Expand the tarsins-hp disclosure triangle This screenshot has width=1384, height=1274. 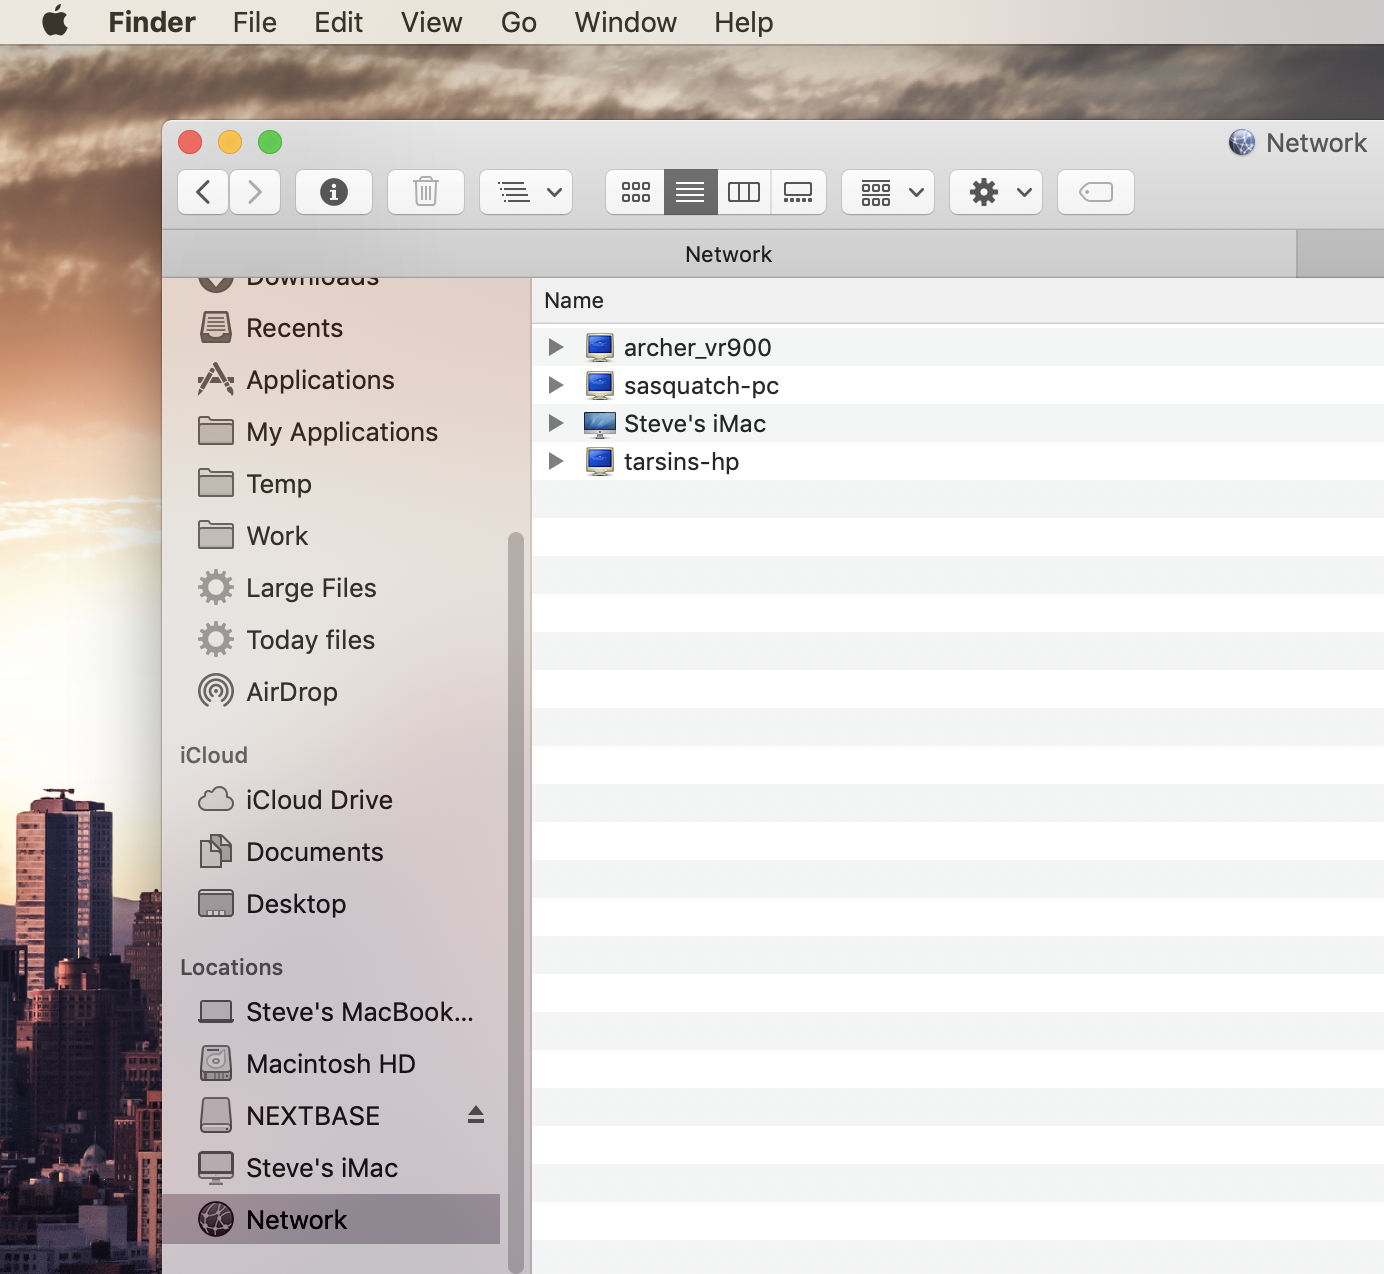[x=556, y=461]
